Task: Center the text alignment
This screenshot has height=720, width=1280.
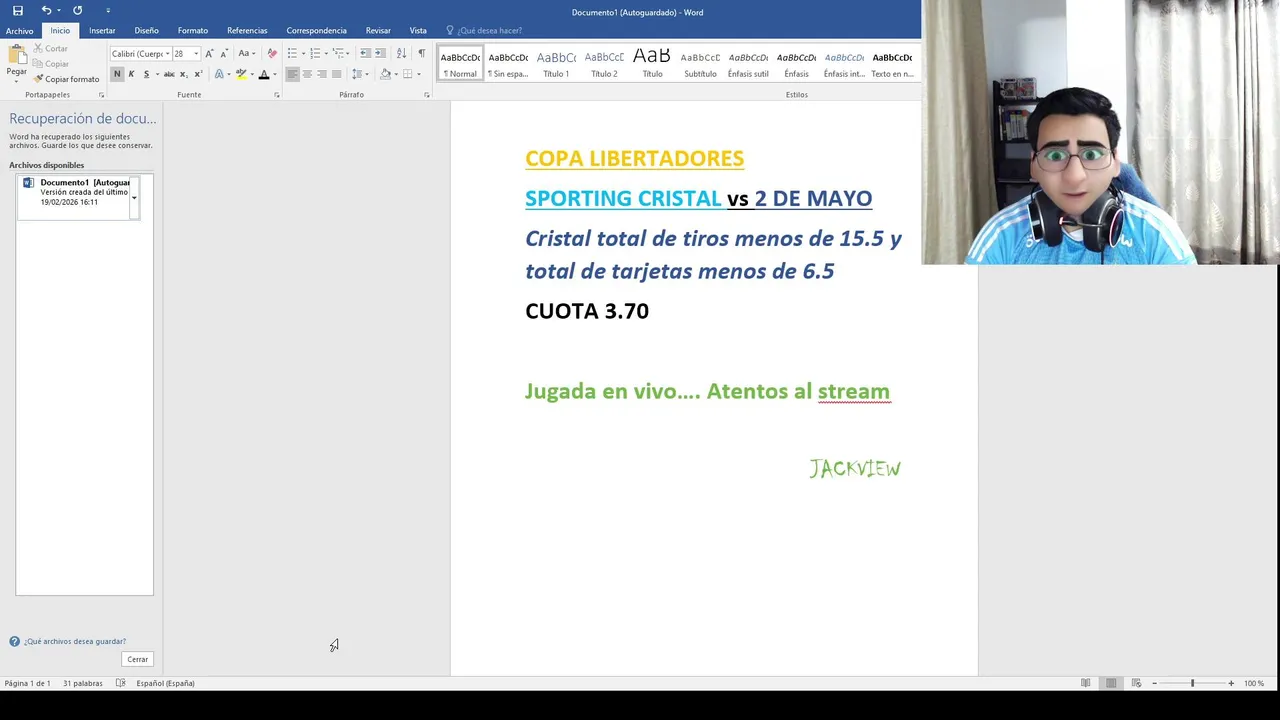Action: (307, 74)
